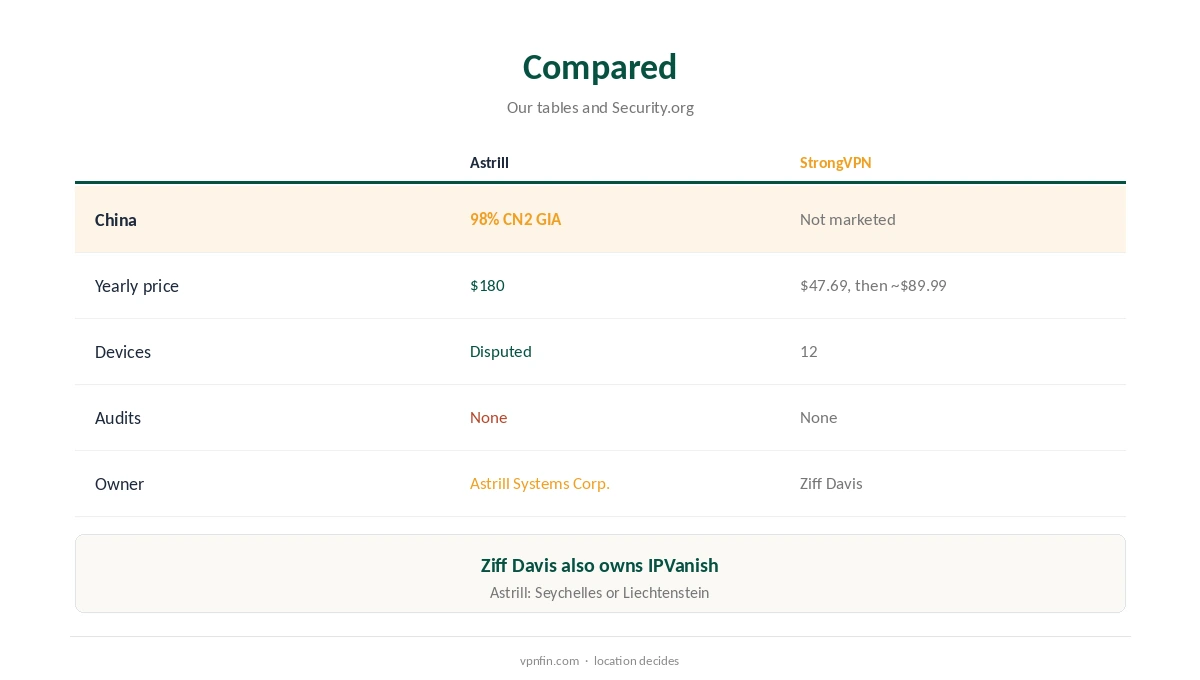
Task: Select the Yearly price row label
Action: [x=137, y=286]
